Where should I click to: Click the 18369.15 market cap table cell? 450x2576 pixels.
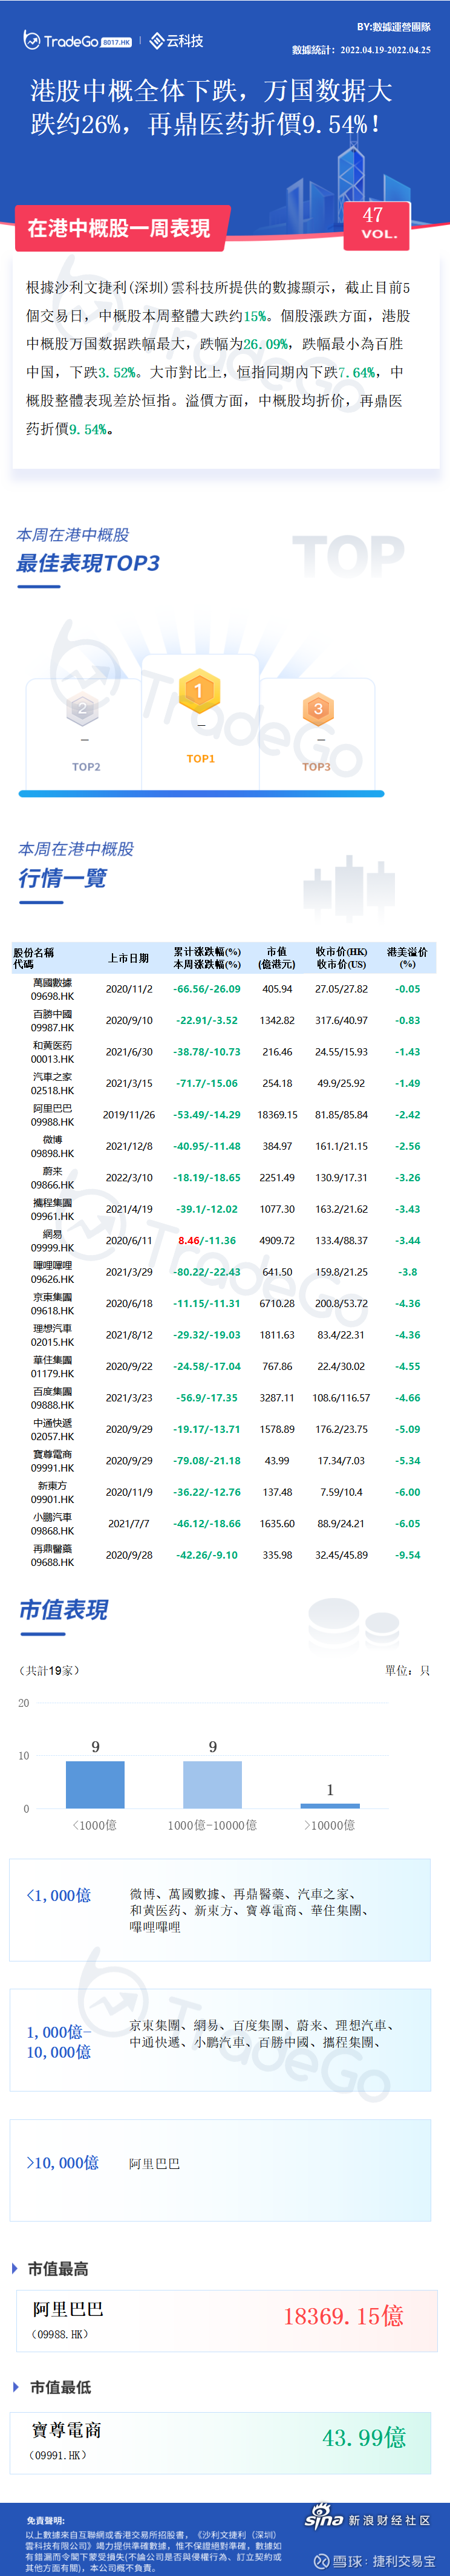coord(277,1114)
